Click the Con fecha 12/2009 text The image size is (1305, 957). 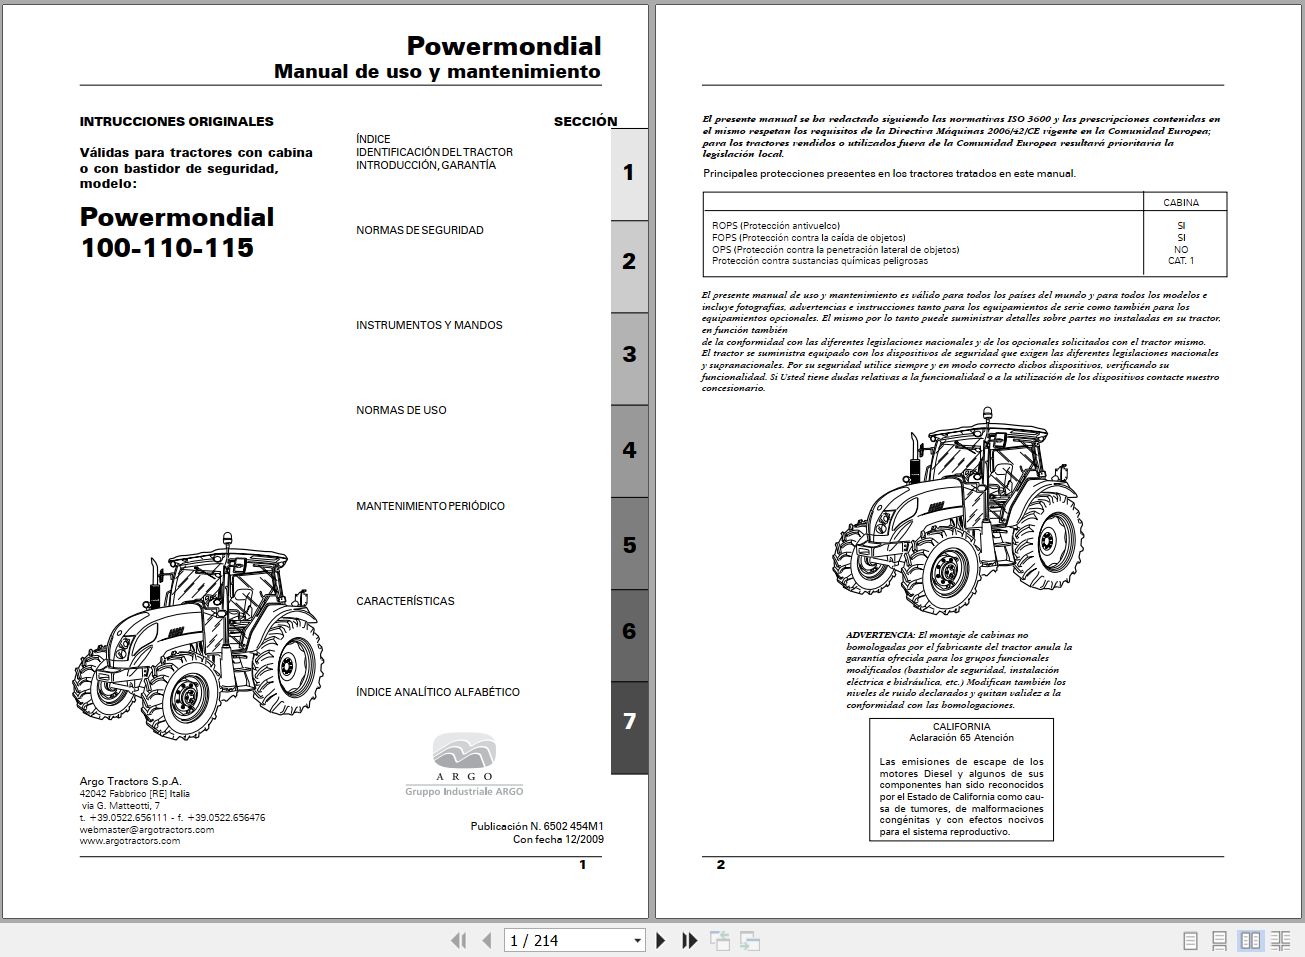[x=558, y=839]
